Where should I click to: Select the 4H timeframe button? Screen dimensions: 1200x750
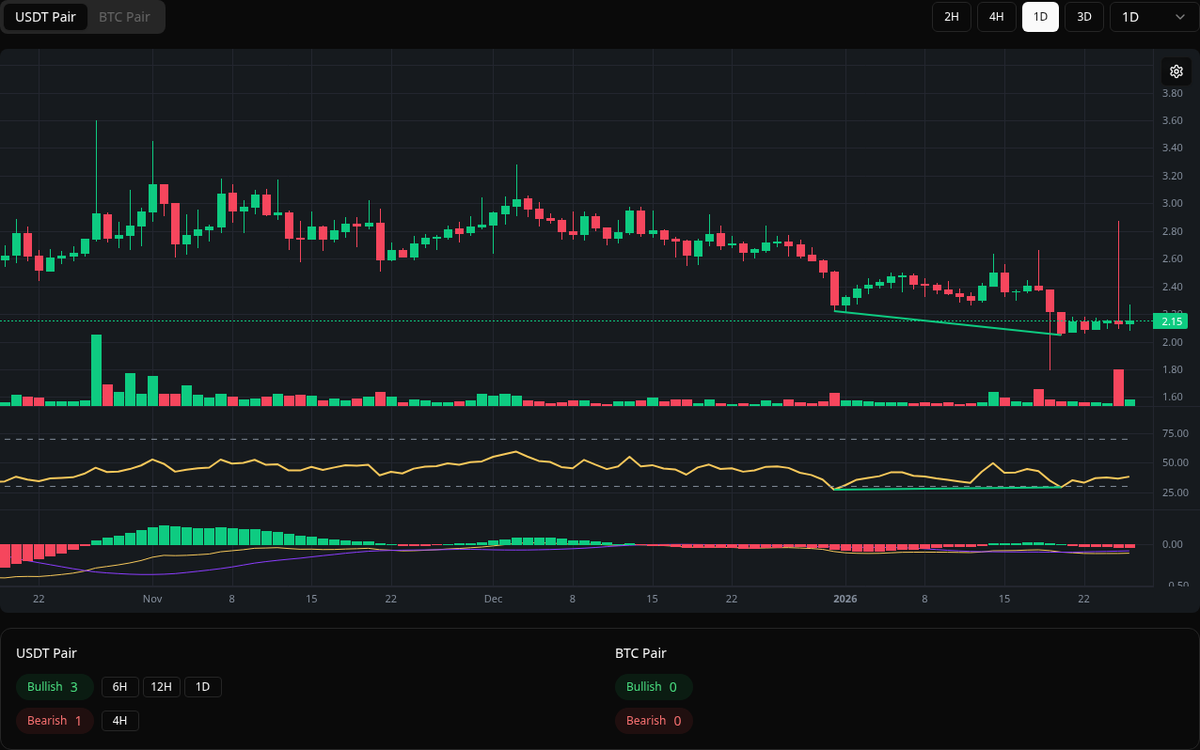point(996,17)
